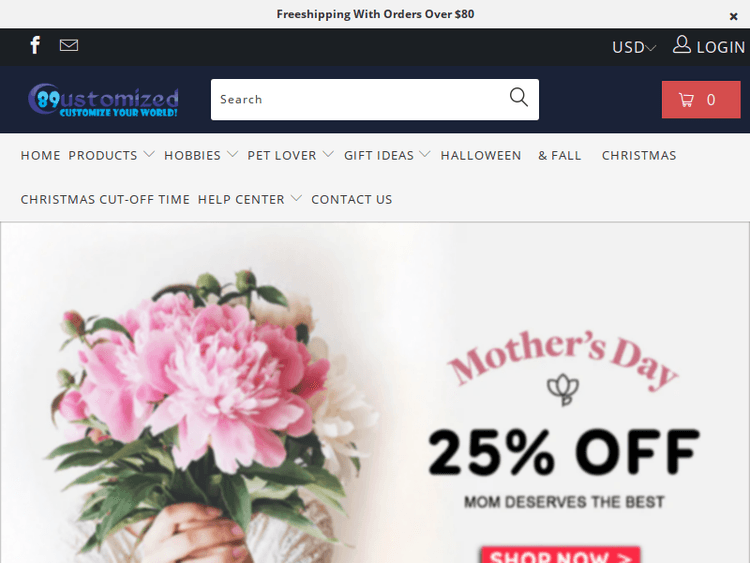This screenshot has height=563, width=750.
Task: Expand the Hobbies menu
Action: (201, 155)
